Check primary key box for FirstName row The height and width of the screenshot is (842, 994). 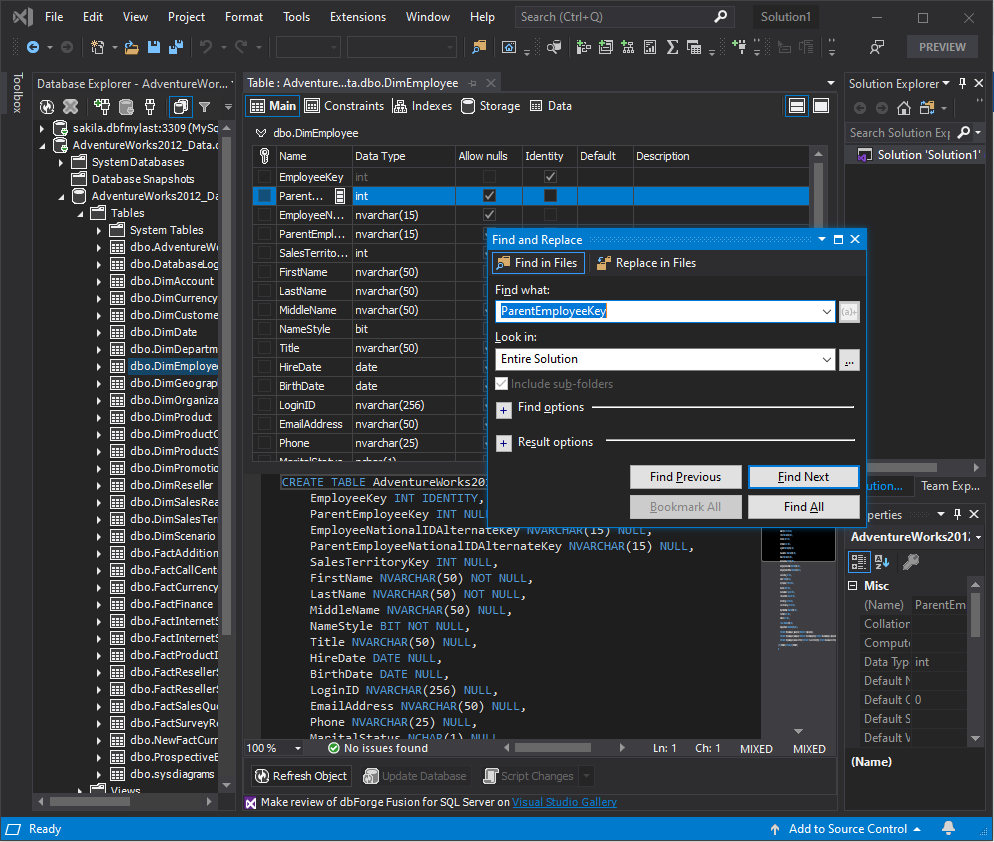pyautogui.click(x=264, y=272)
